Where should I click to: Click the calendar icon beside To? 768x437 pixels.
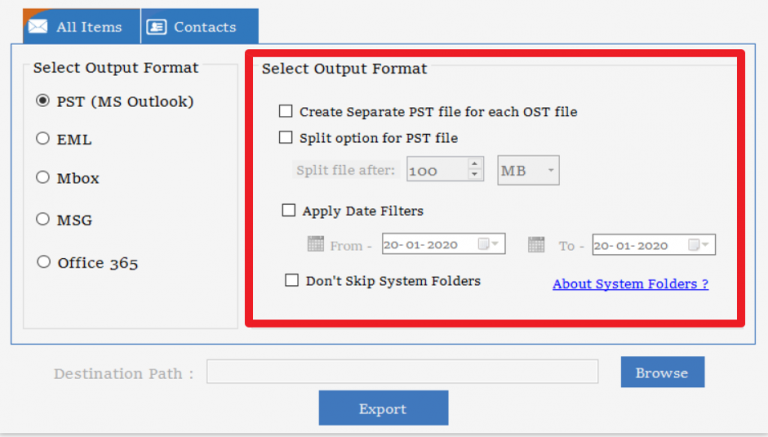pos(536,244)
